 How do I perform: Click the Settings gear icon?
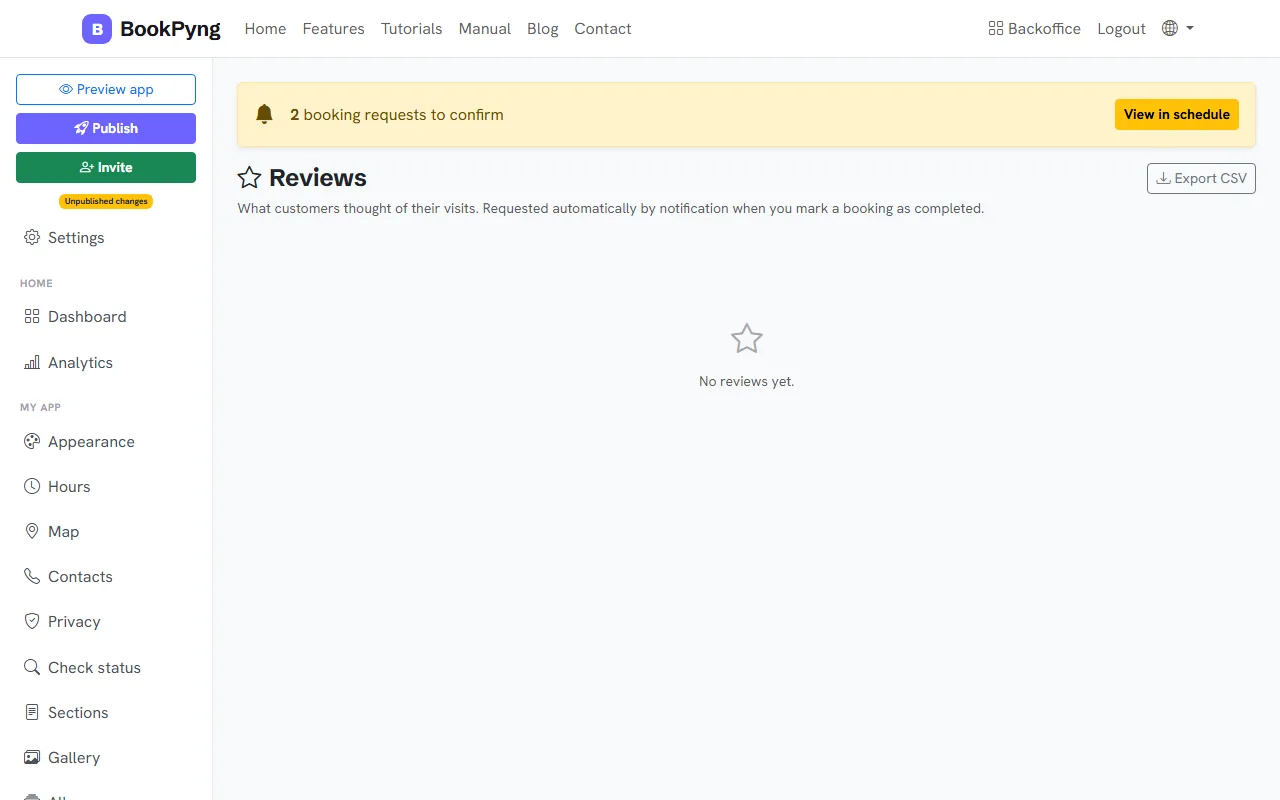(x=32, y=237)
